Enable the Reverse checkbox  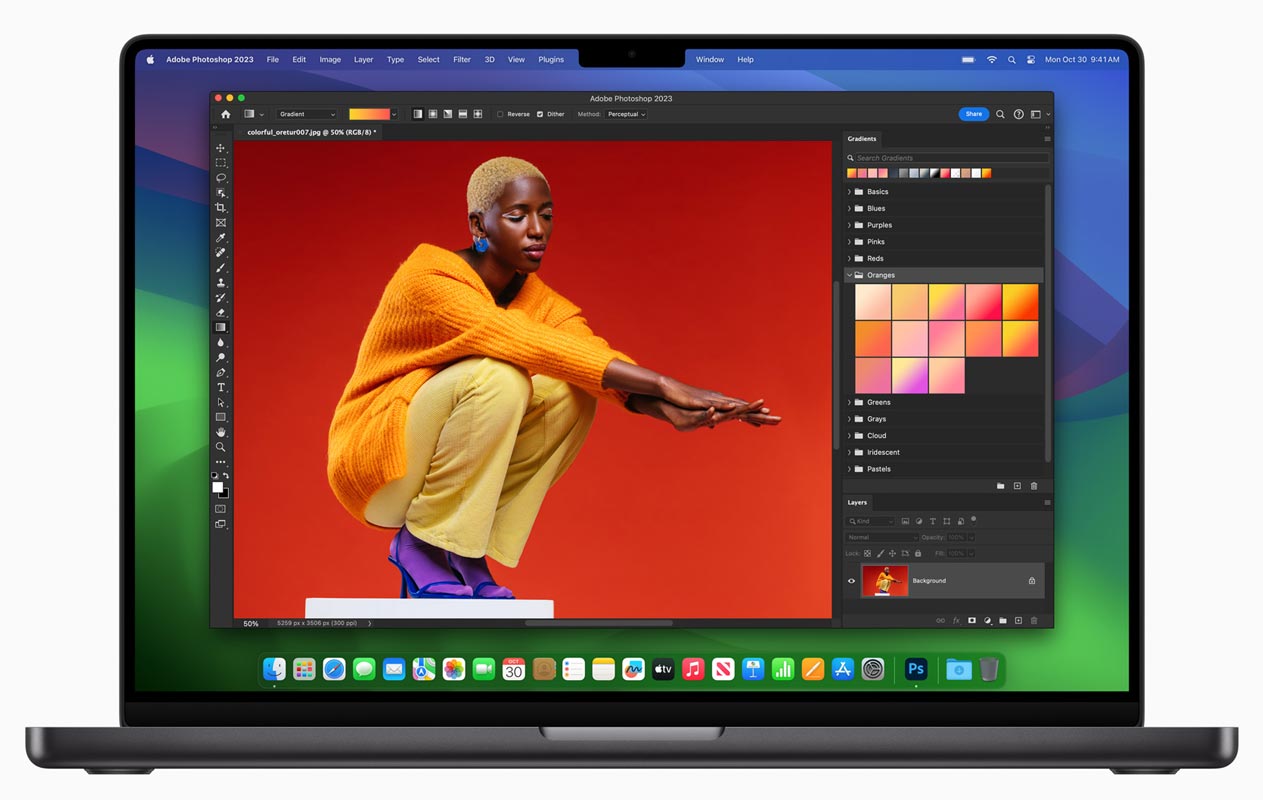(x=501, y=114)
